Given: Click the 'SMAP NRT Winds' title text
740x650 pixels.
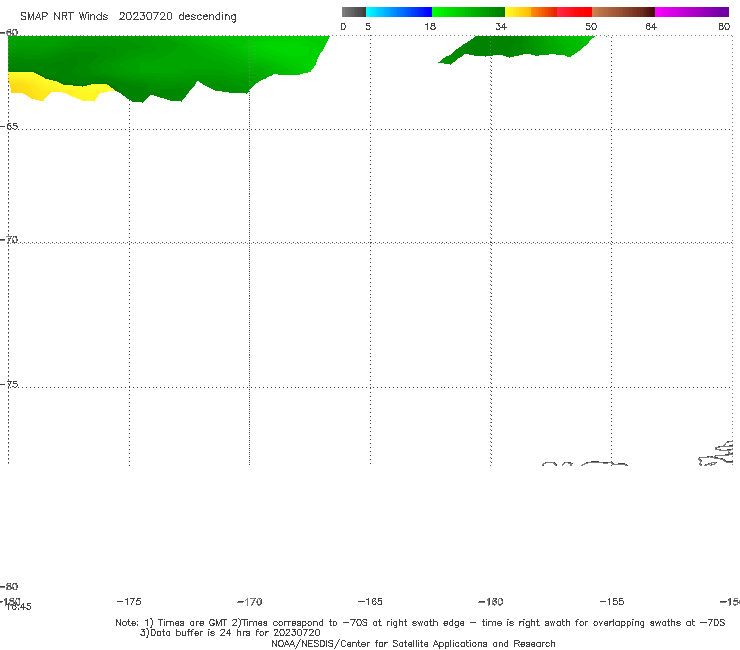Looking at the screenshot, I should [x=64, y=17].
